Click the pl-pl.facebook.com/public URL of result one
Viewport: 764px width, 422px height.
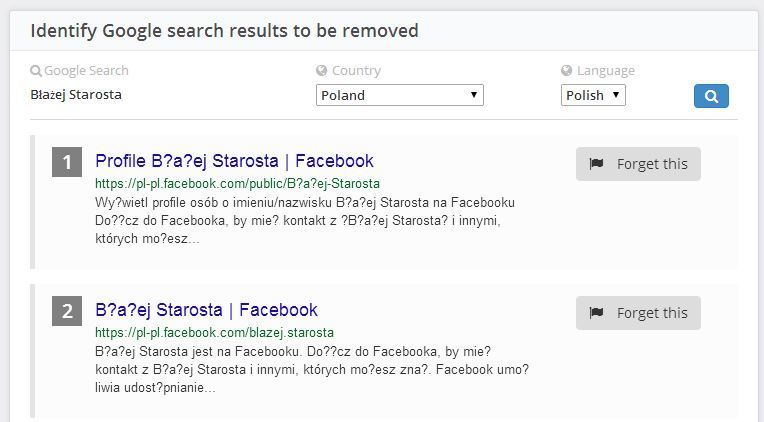237,184
